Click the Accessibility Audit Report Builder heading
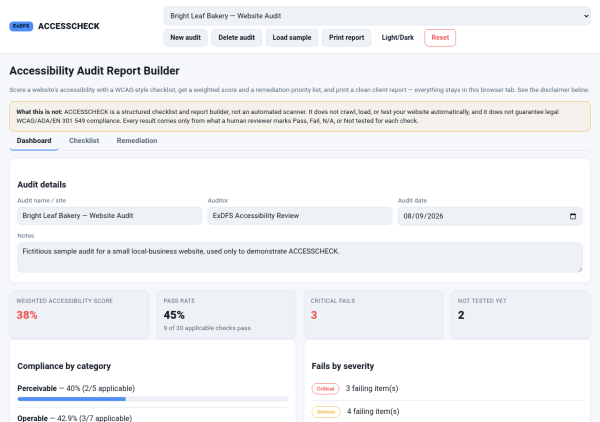Viewport: 600px width, 422px height. coord(95,71)
